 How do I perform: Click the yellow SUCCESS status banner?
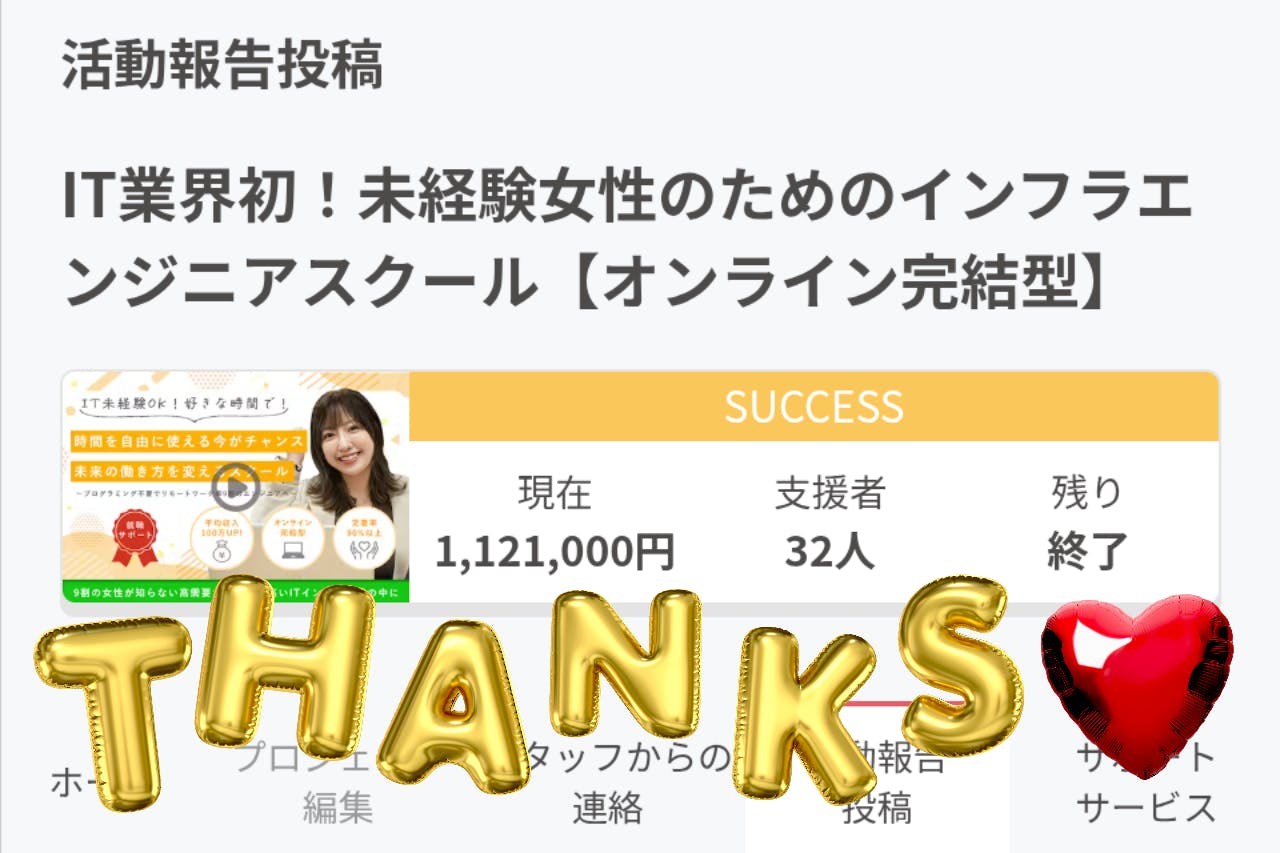click(x=814, y=407)
